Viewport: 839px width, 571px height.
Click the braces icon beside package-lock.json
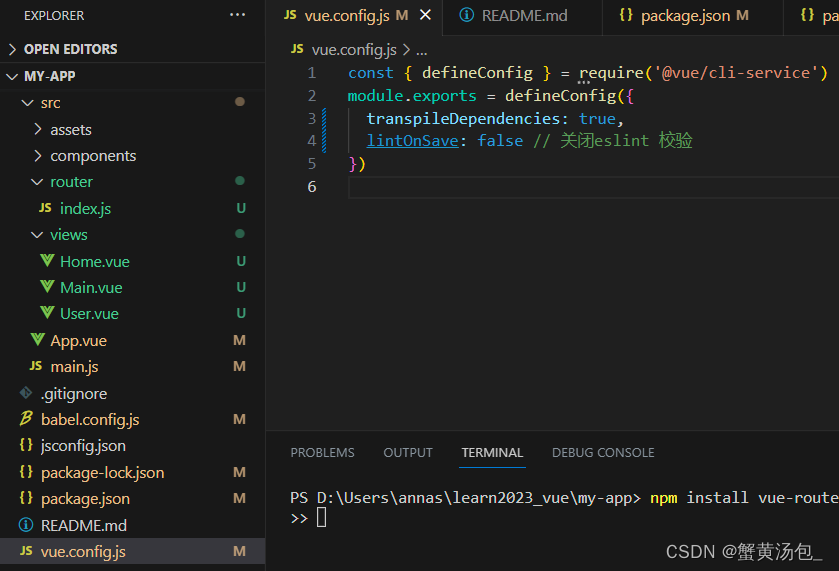(x=26, y=471)
